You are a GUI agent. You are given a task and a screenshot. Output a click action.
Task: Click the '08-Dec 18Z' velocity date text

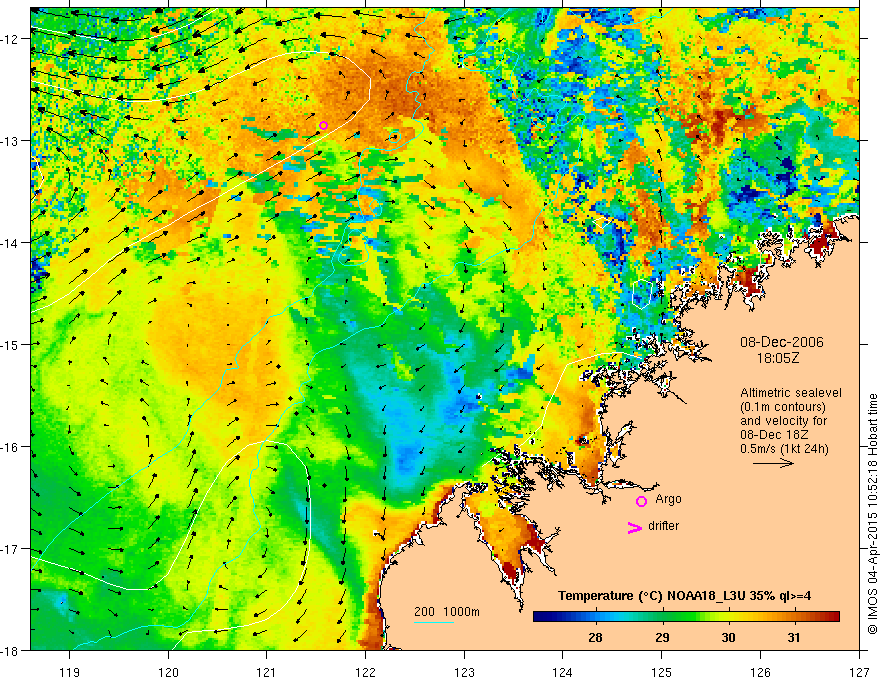click(776, 435)
